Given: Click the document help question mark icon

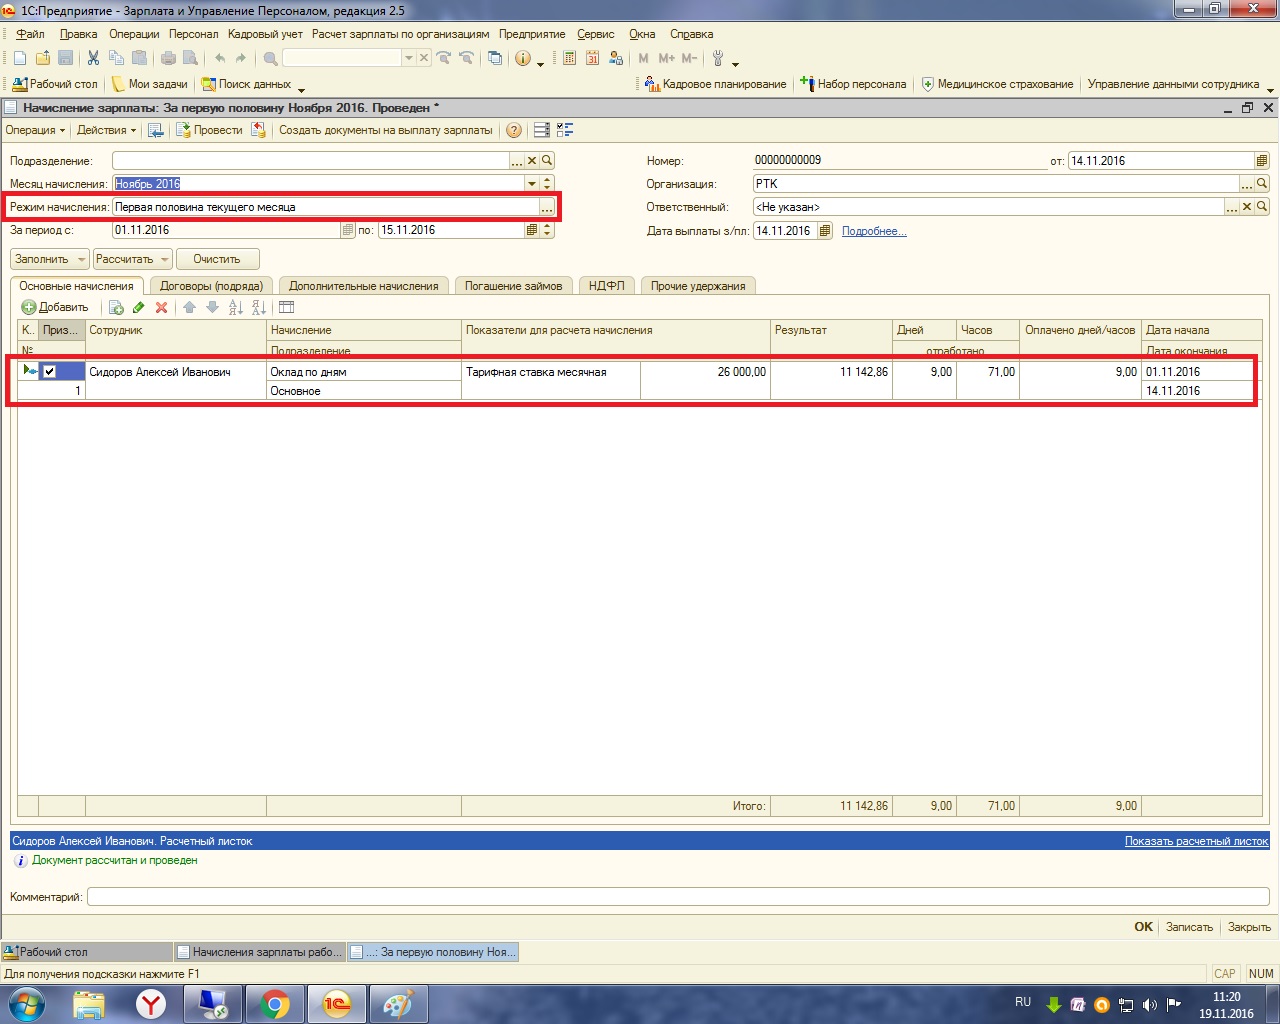Looking at the screenshot, I should (513, 130).
